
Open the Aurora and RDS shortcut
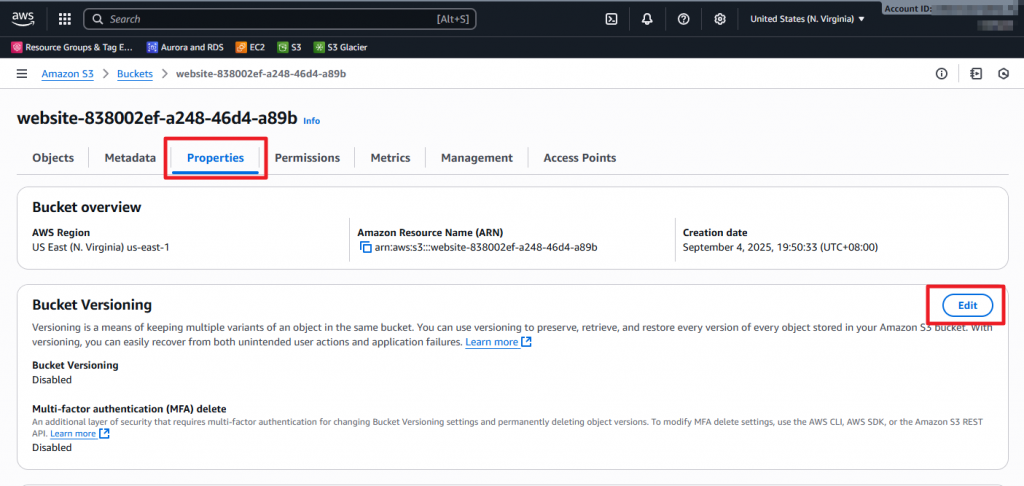[x=185, y=48]
